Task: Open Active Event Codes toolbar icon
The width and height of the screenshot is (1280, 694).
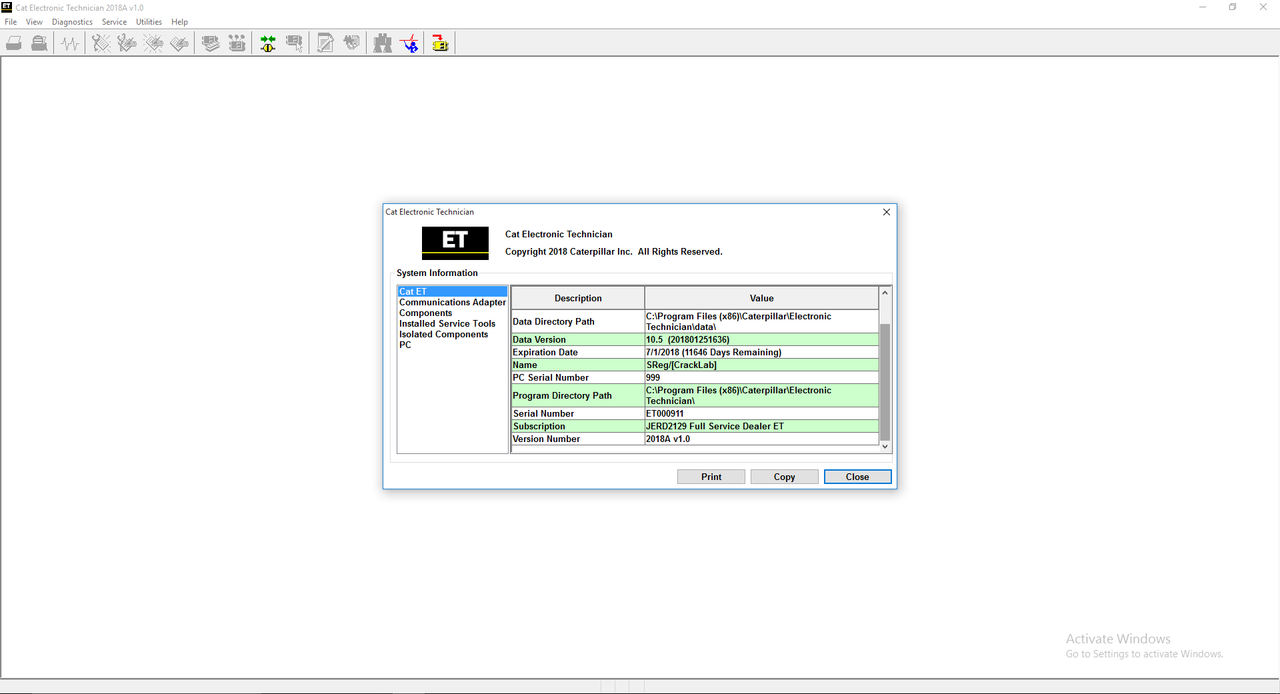Action: tap(153, 43)
